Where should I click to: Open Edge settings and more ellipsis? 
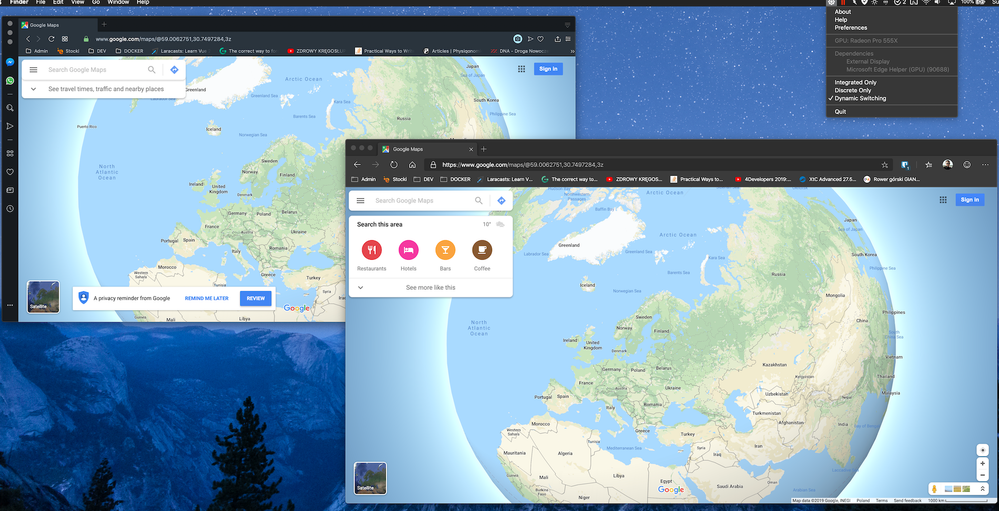click(985, 164)
